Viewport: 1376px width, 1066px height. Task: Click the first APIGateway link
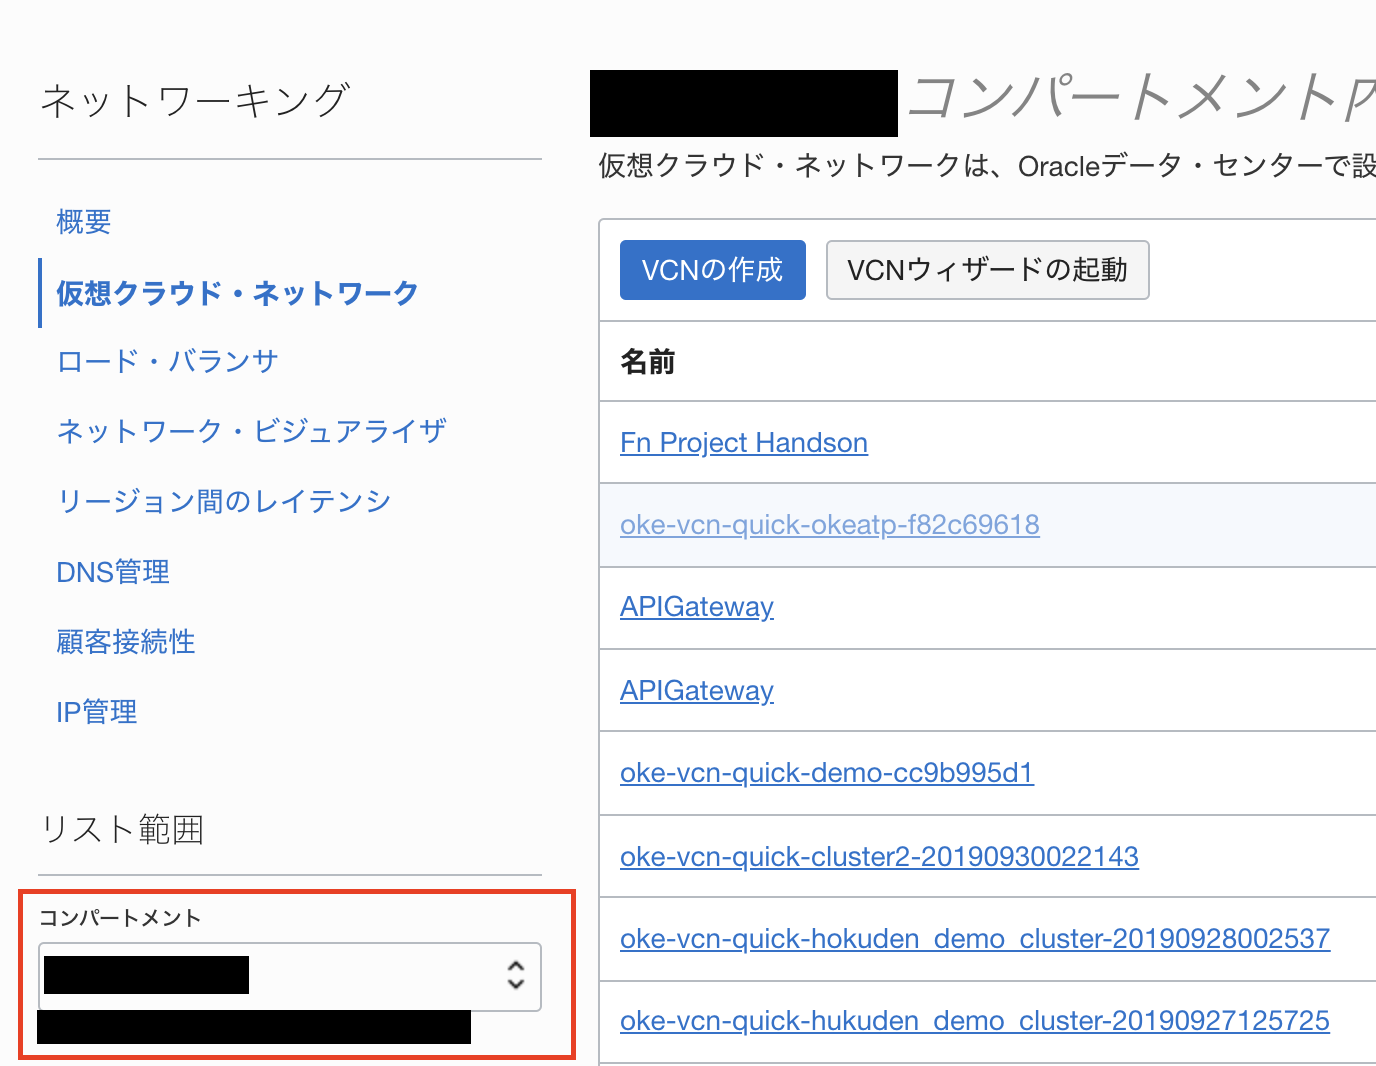(696, 607)
